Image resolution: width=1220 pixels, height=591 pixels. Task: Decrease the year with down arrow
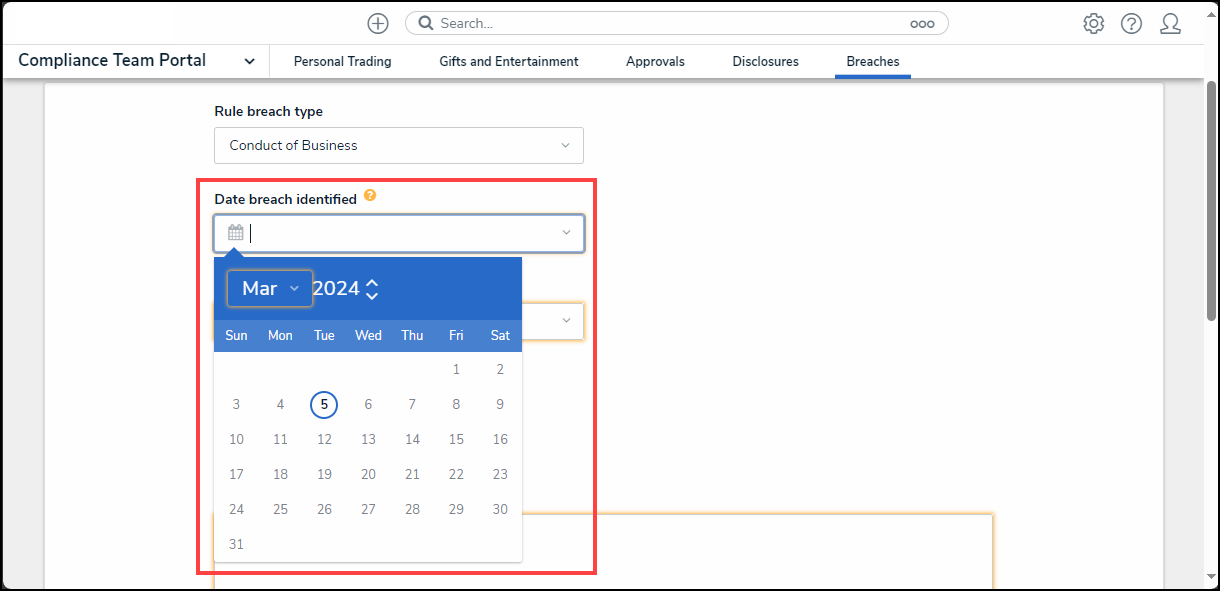click(x=372, y=296)
